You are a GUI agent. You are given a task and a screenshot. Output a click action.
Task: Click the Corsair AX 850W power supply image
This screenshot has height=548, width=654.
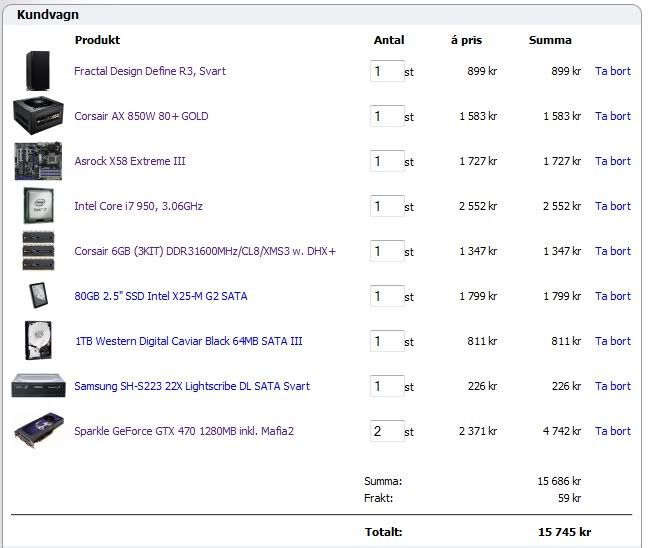pyautogui.click(x=38, y=116)
